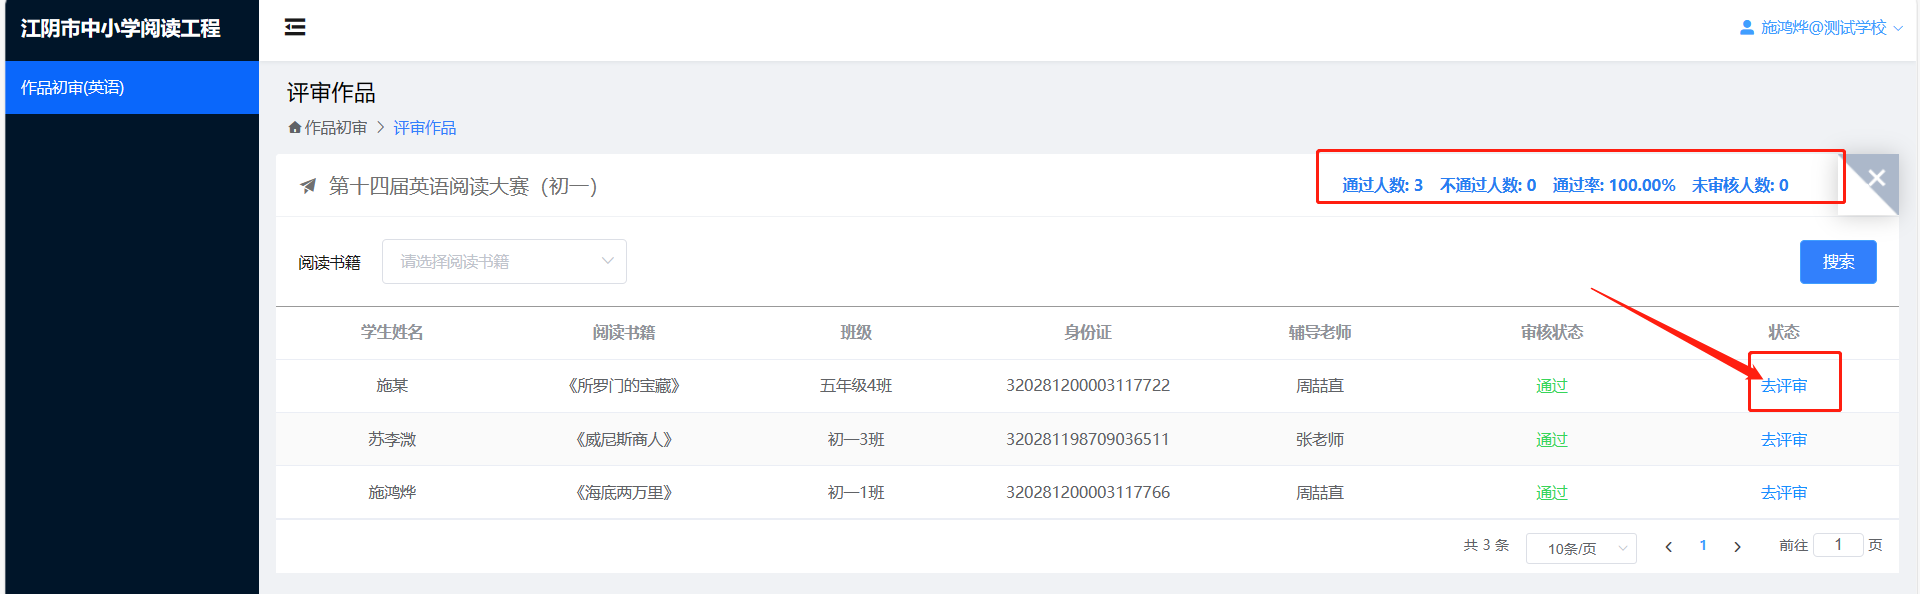
Task: Click the home icon in the breadcrumb
Action: (x=295, y=128)
